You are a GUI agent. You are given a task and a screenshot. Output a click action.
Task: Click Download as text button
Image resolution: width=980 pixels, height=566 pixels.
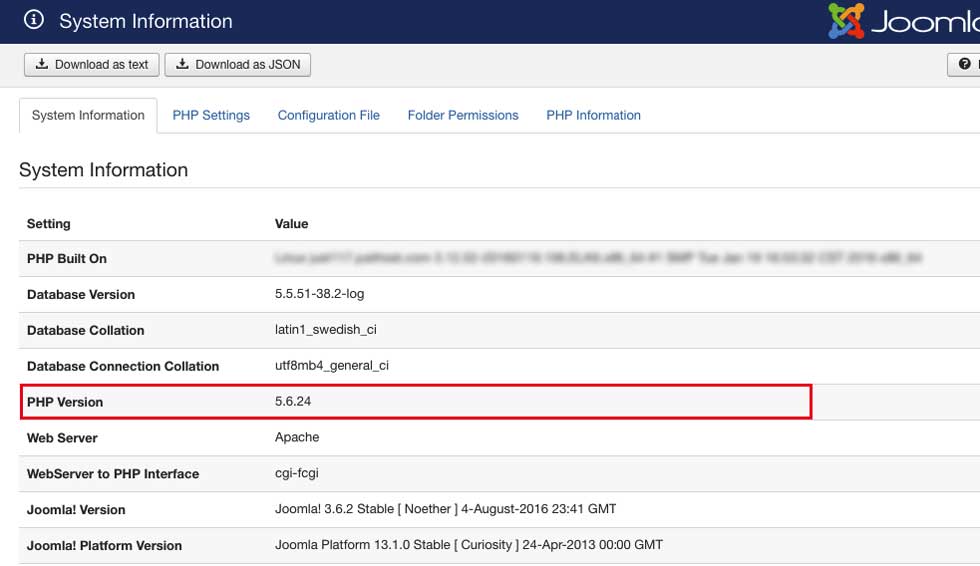tap(91, 64)
